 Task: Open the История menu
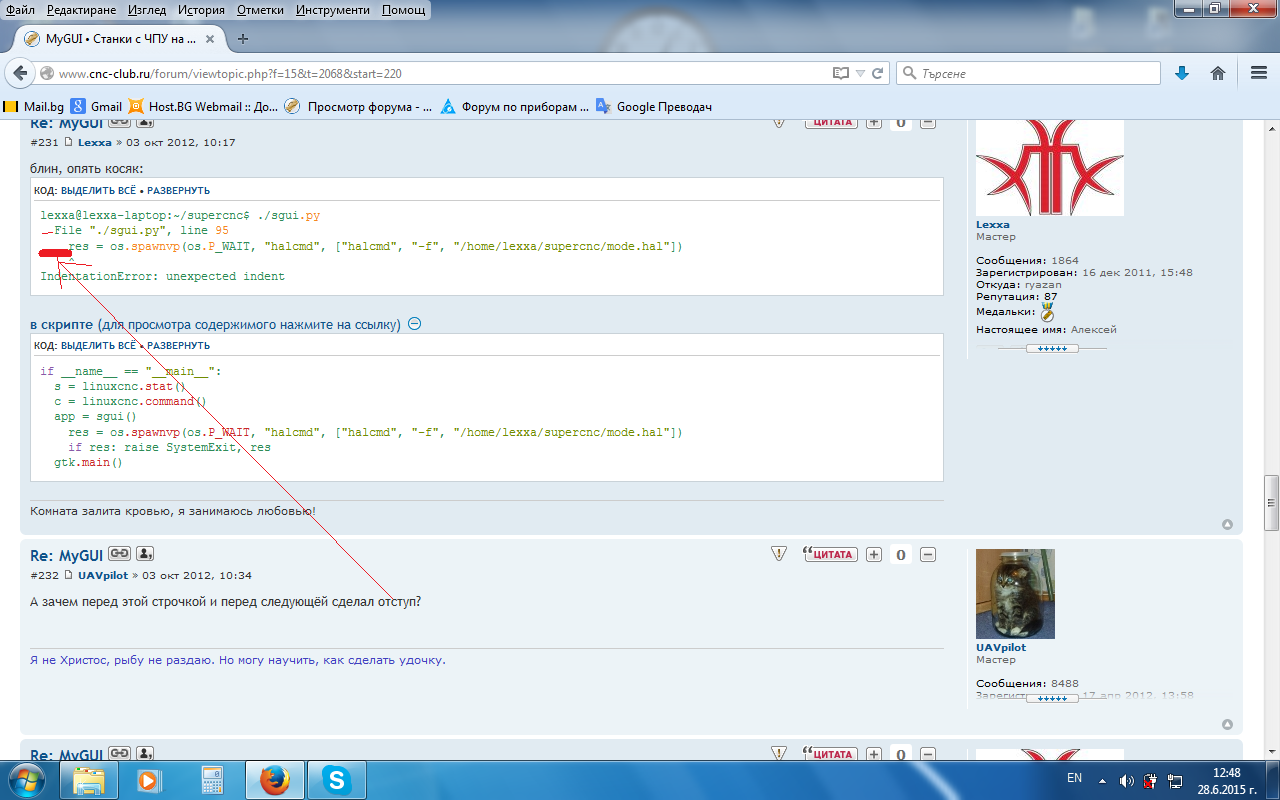pos(201,10)
